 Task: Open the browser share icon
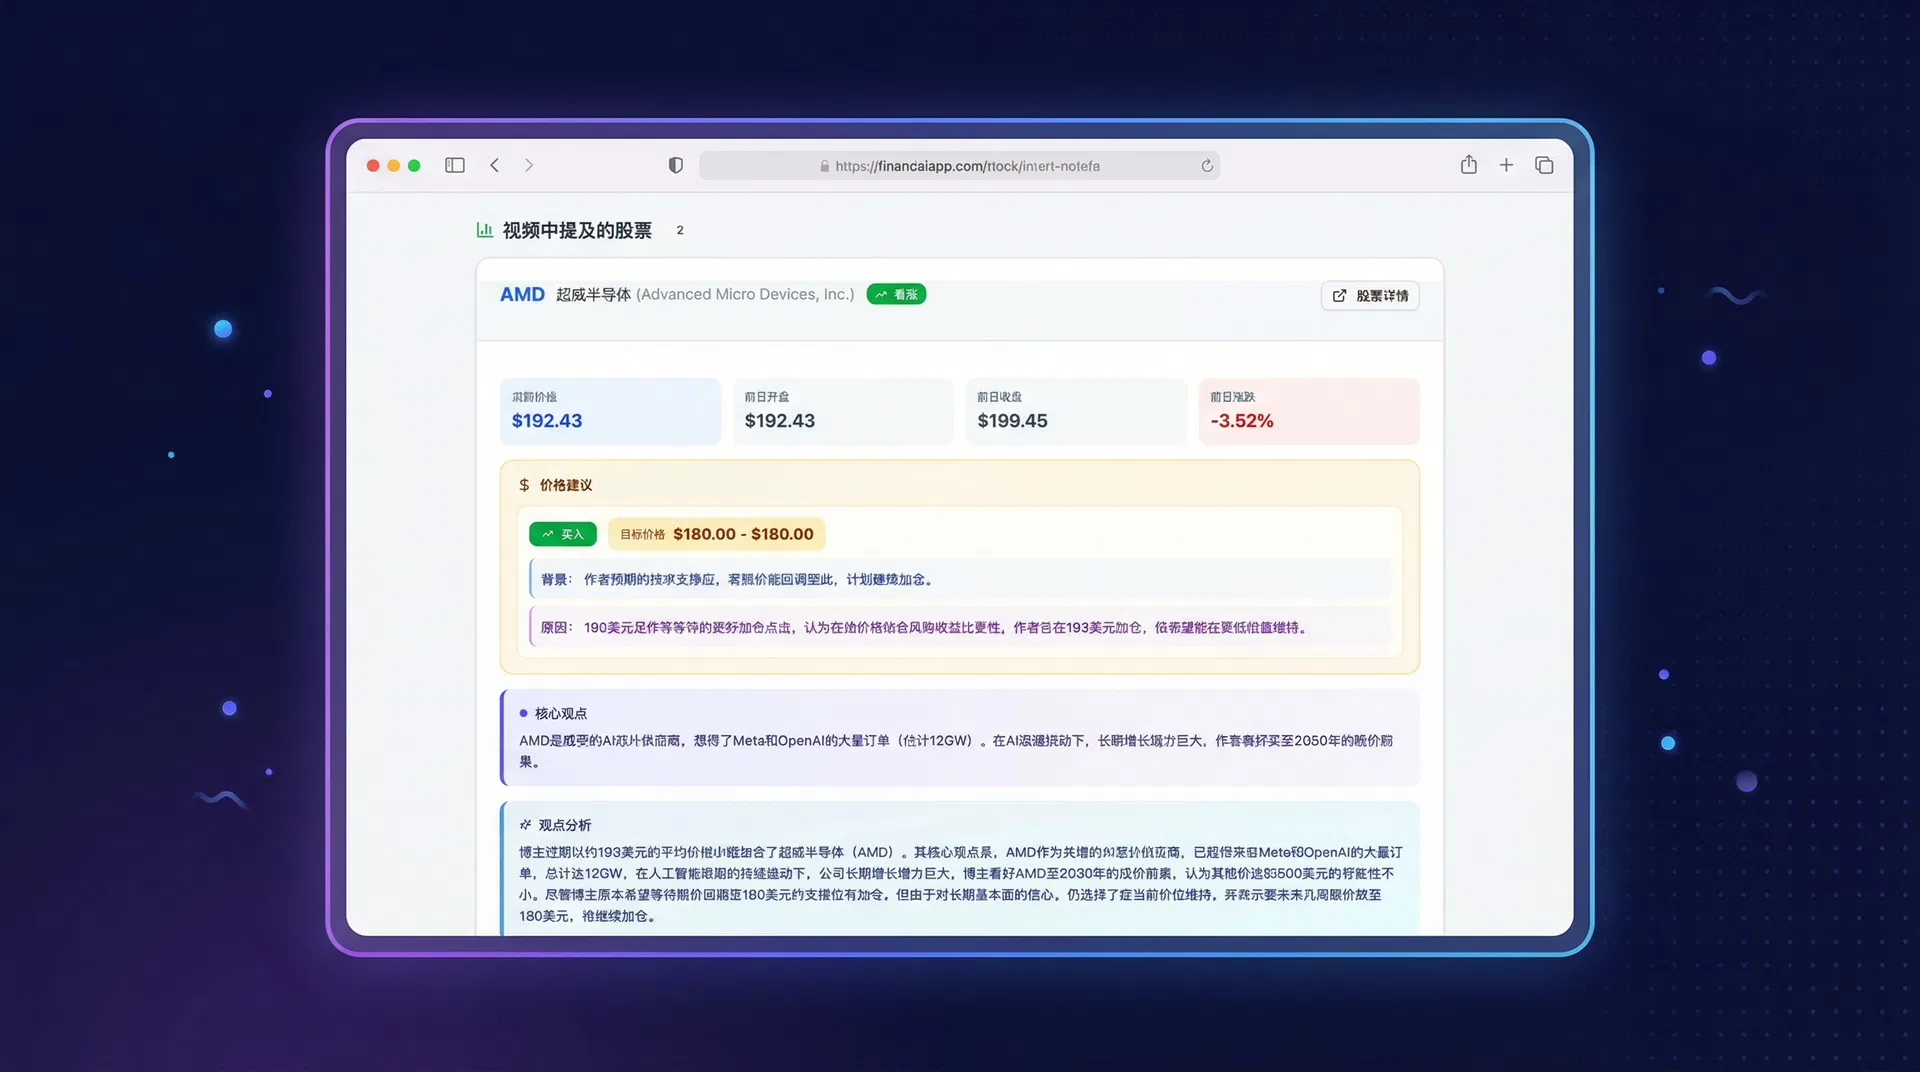[x=1468, y=165]
